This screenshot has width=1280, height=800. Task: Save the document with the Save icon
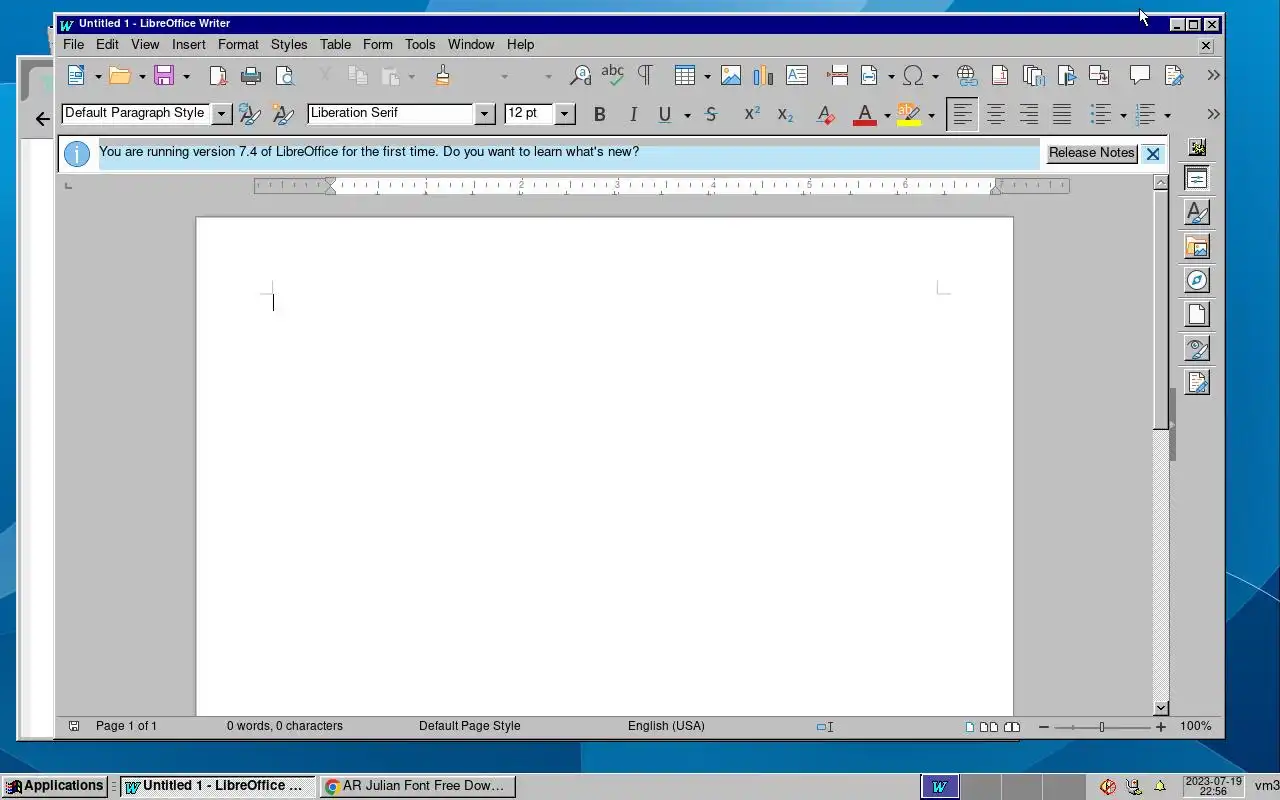pyautogui.click(x=164, y=75)
